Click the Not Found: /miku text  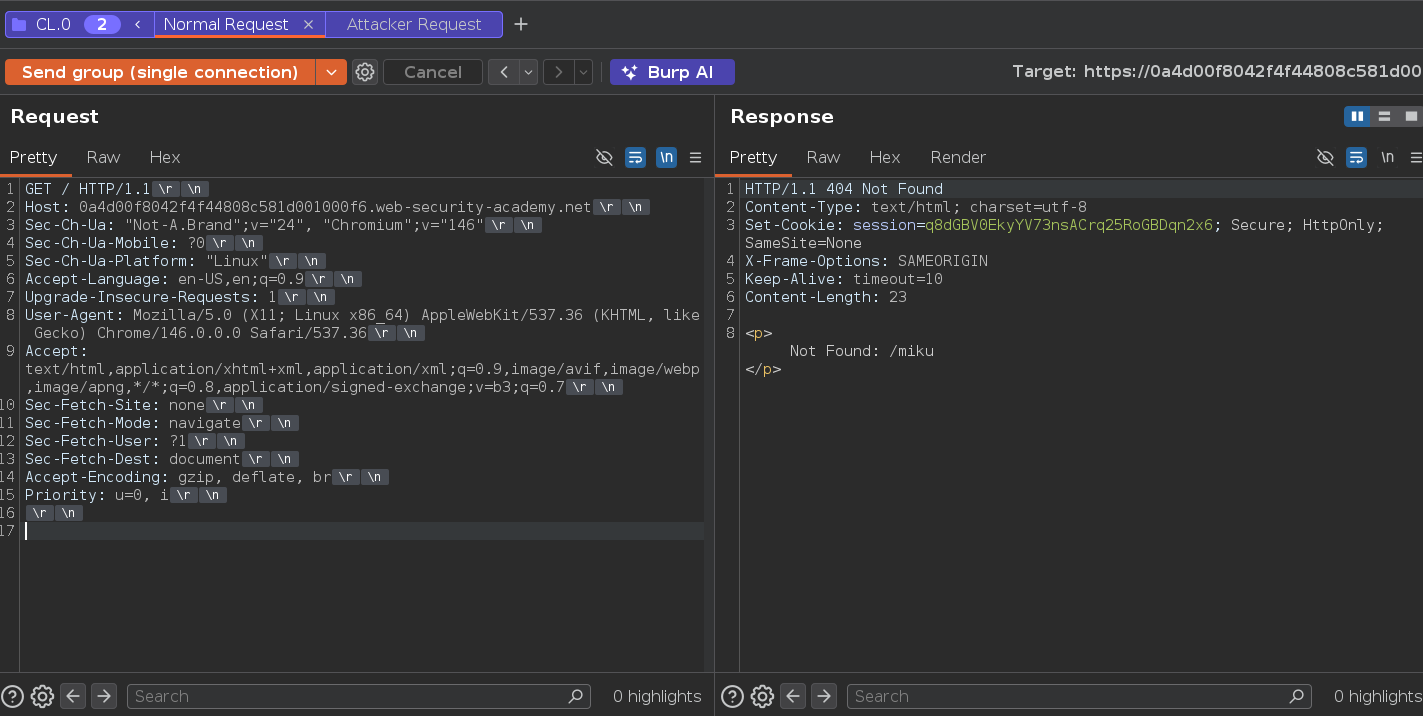(x=862, y=351)
